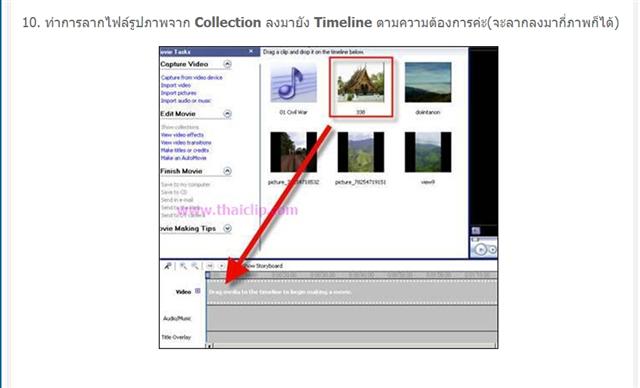Image resolution: width=640 pixels, height=388 pixels.
Task: Click the Import video link
Action: [x=176, y=85]
